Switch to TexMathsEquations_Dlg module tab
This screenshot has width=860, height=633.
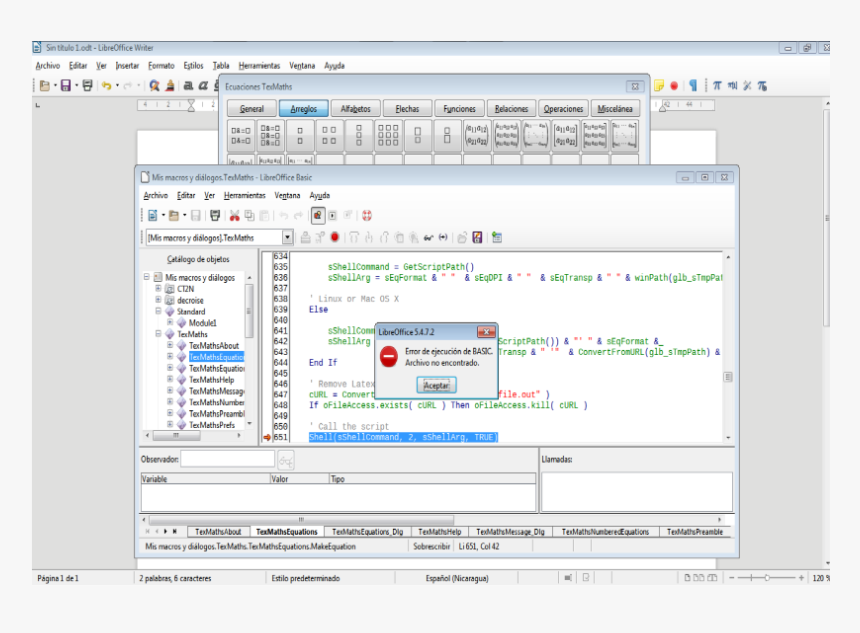367,532
